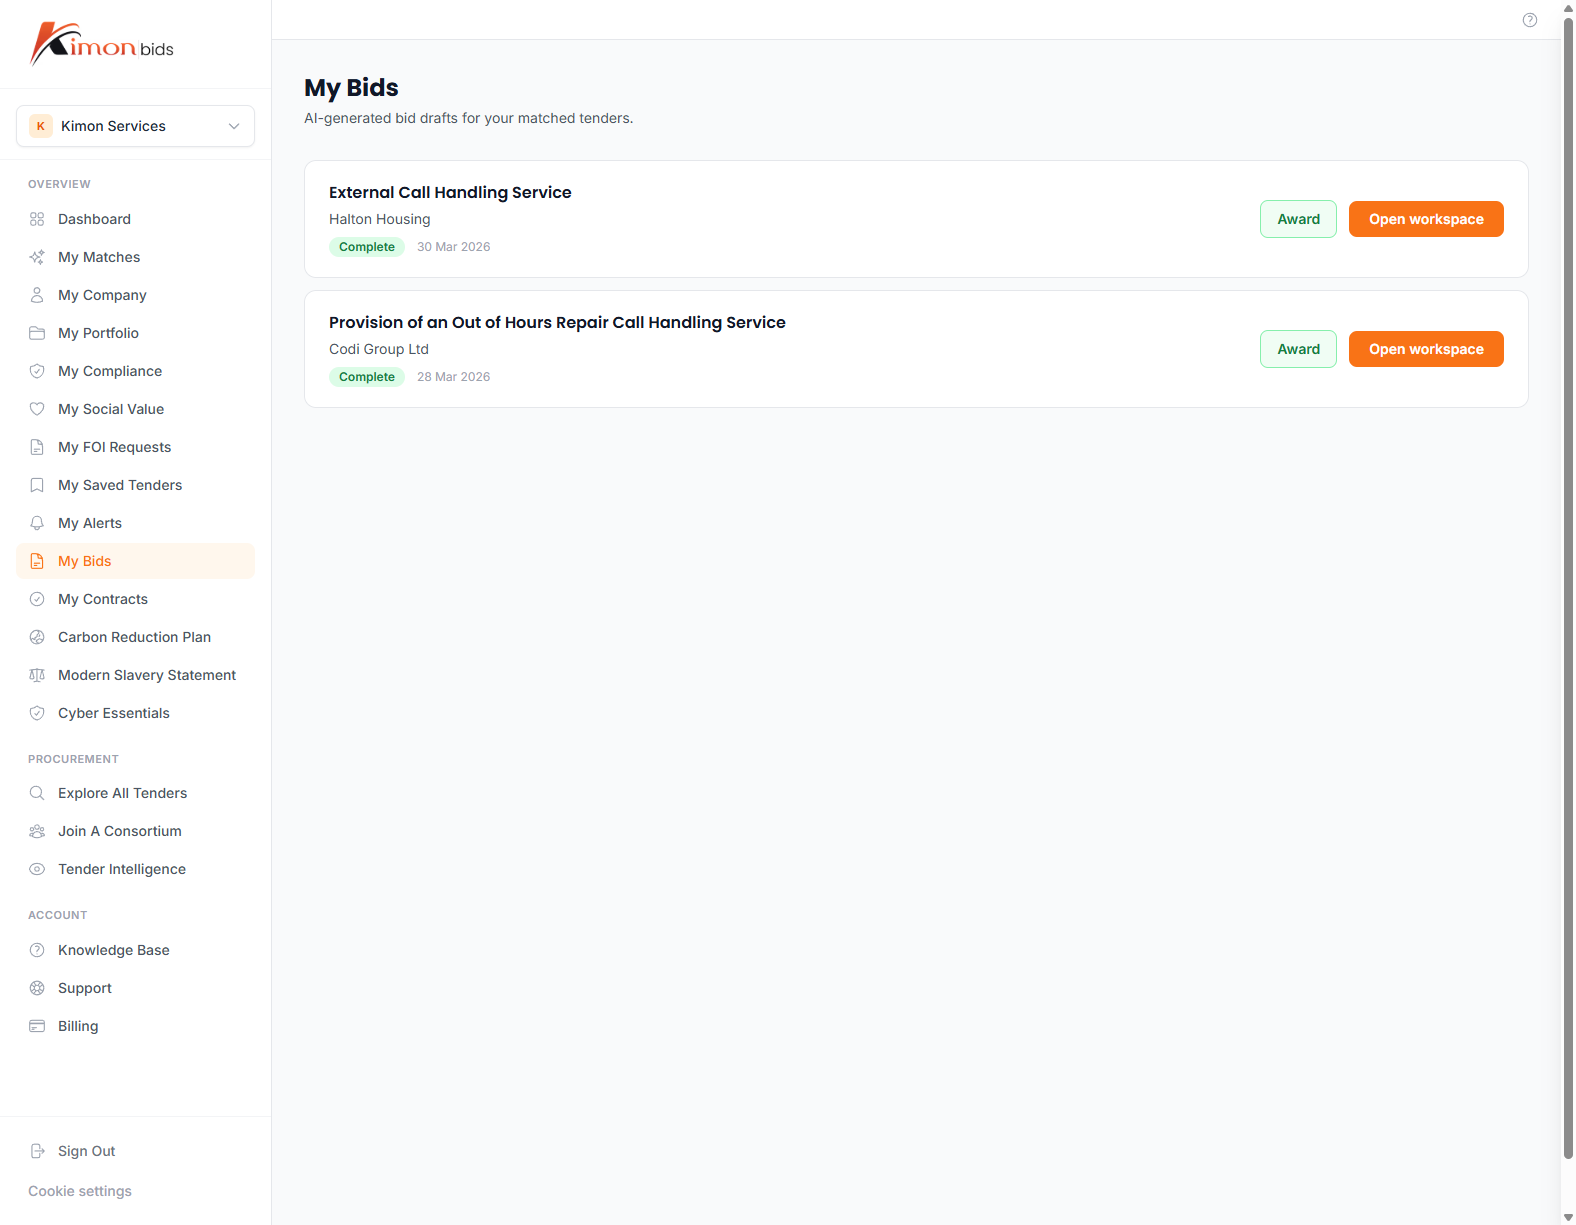Click the 30 Mar 2026 date
Viewport: 1576px width, 1225px height.
pyautogui.click(x=454, y=247)
